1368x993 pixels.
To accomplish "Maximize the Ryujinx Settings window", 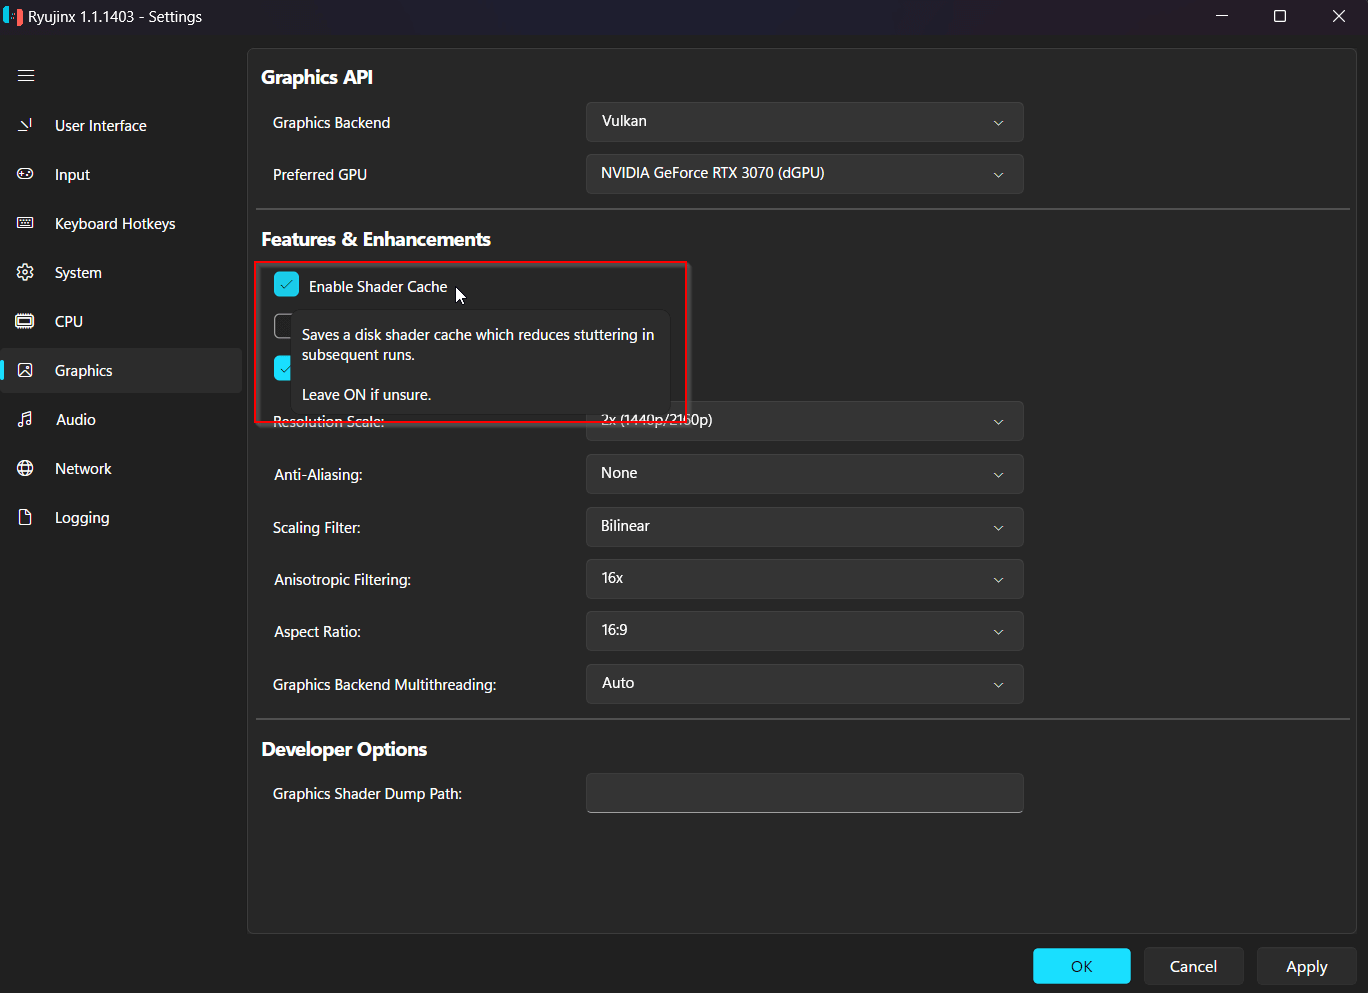I will pos(1280,16).
